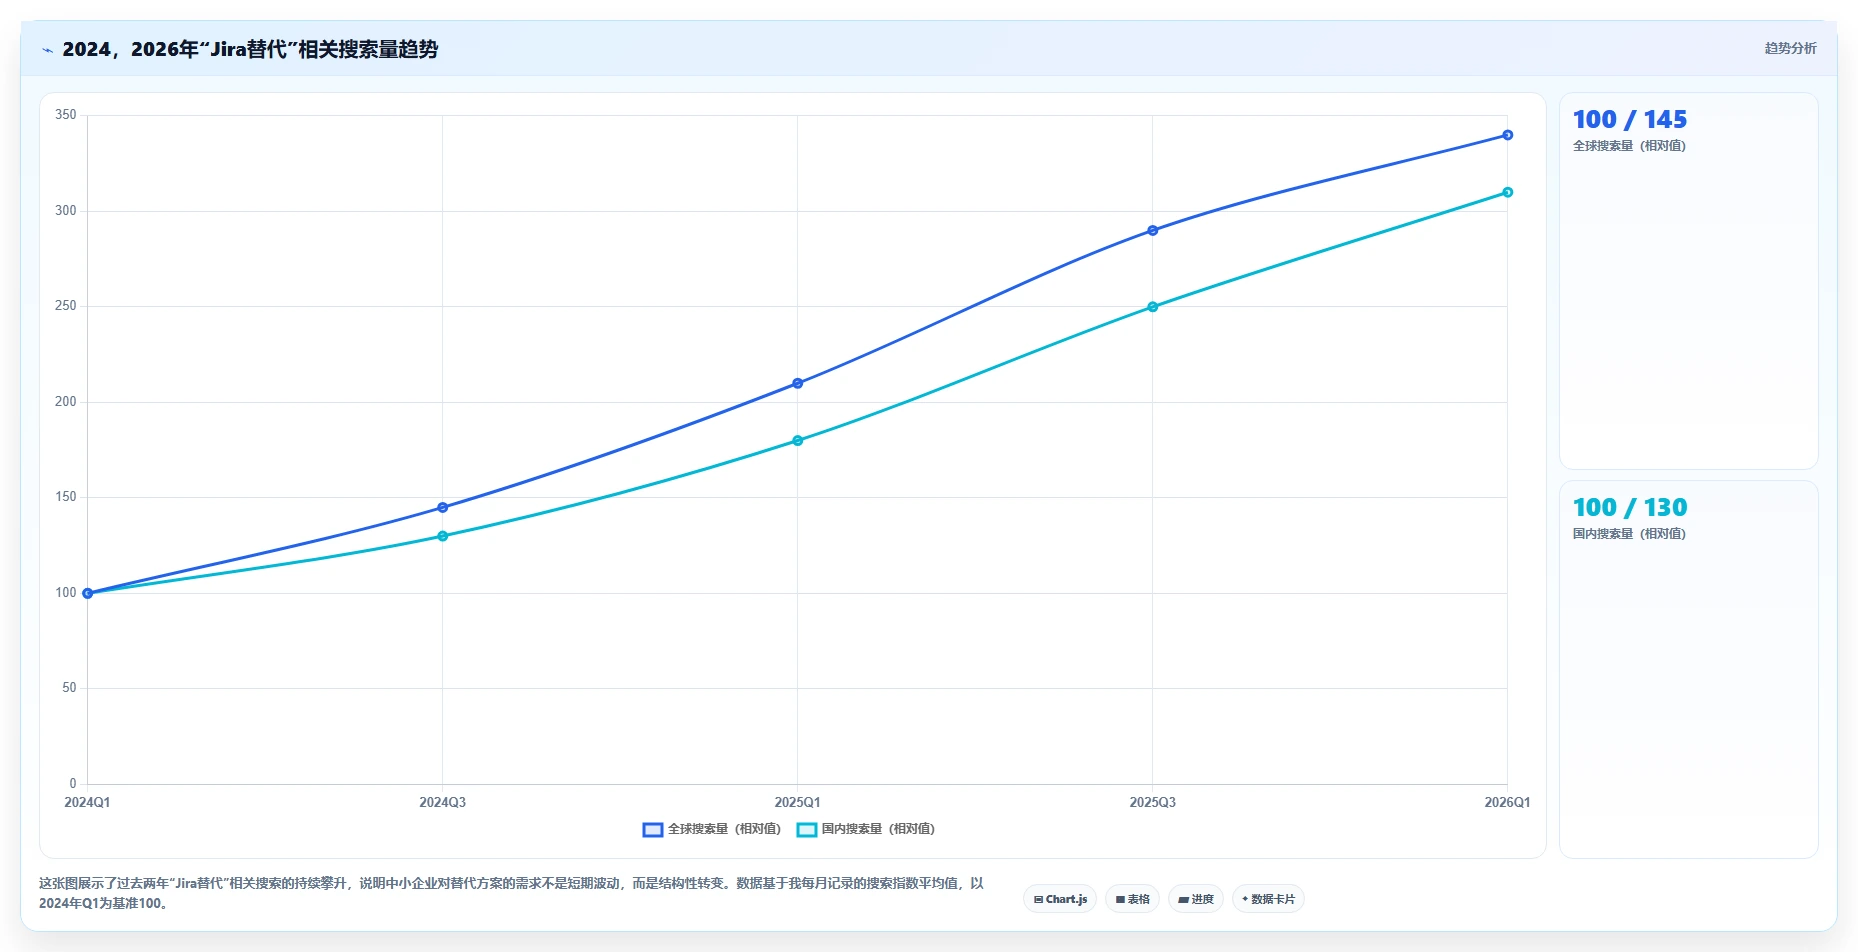Hide the 国内搜索量（相对值）legend label
This screenshot has width=1858, height=952.
(x=878, y=829)
